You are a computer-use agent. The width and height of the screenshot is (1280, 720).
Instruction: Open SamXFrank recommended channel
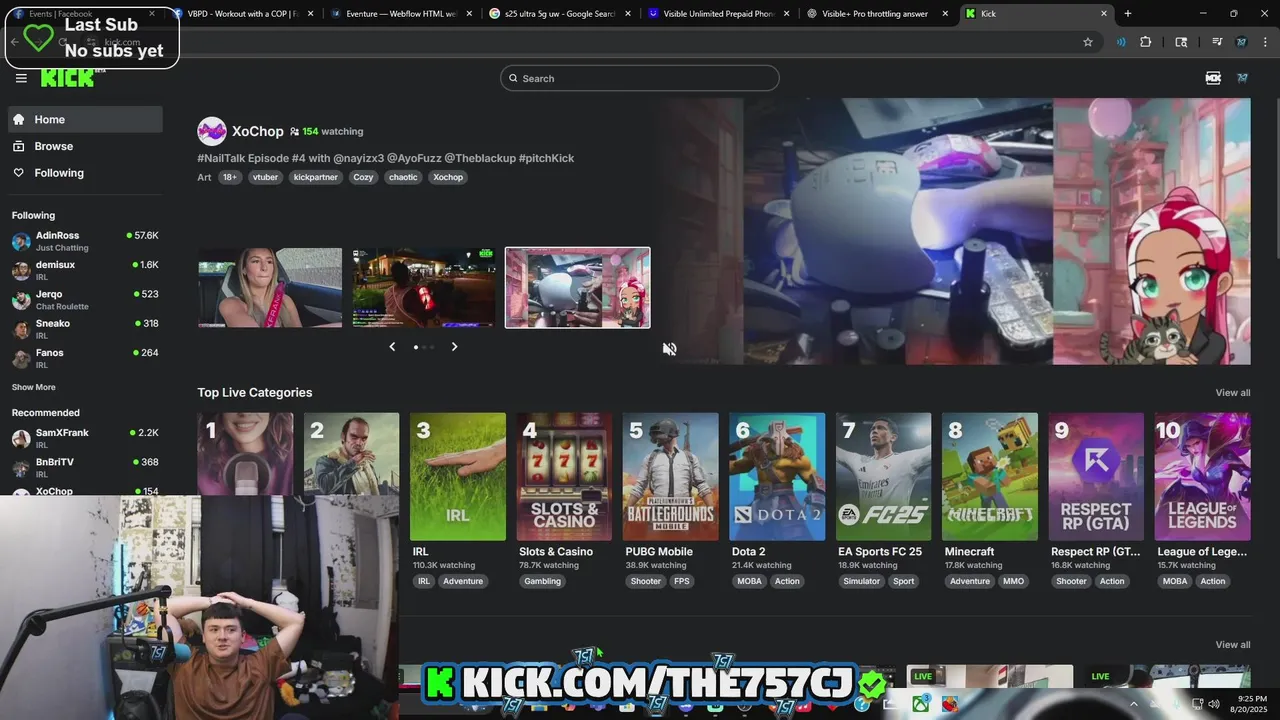coord(85,438)
